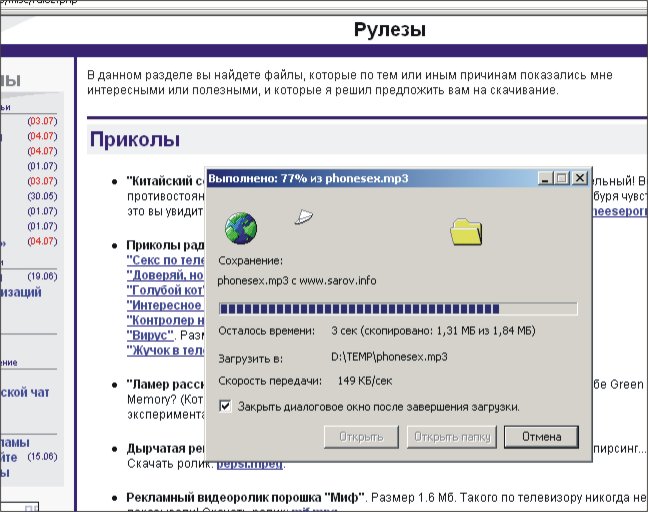Click sidebar date entry (19.06)
Image resolution: width=648 pixels, height=512 pixels.
click(x=42, y=276)
